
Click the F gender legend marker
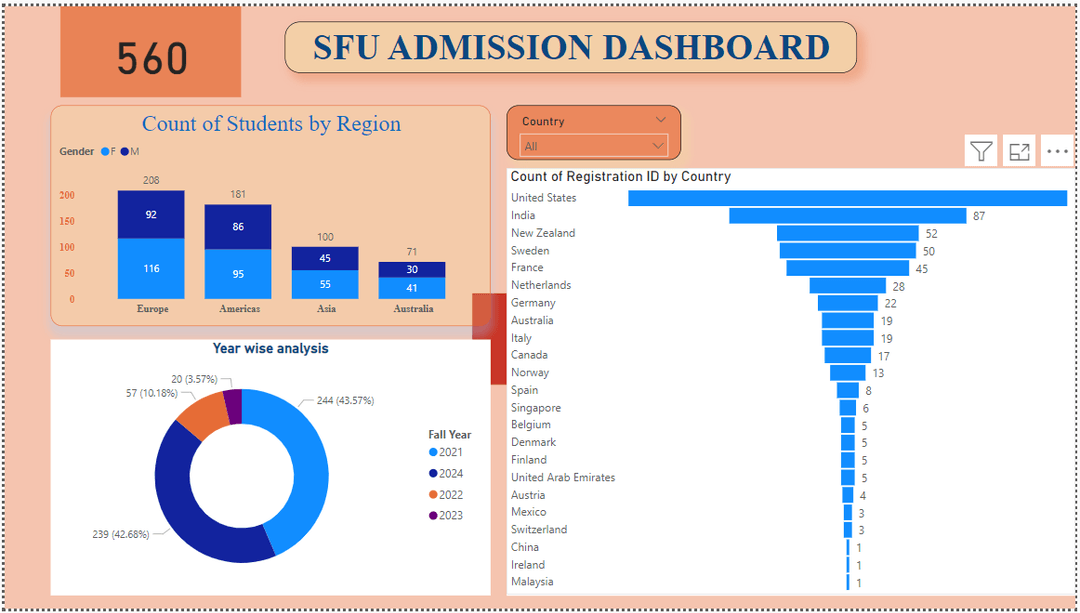pos(105,152)
